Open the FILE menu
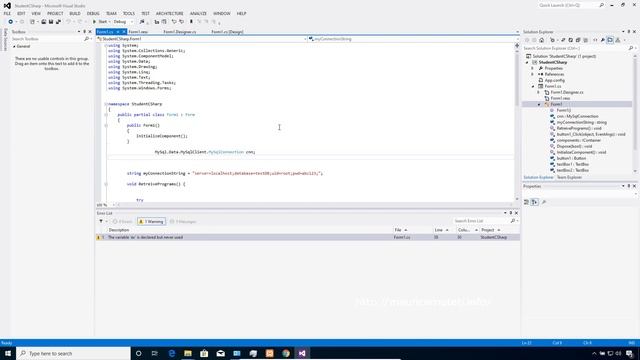Image resolution: width=640 pixels, height=360 pixels. pyautogui.click(x=7, y=13)
